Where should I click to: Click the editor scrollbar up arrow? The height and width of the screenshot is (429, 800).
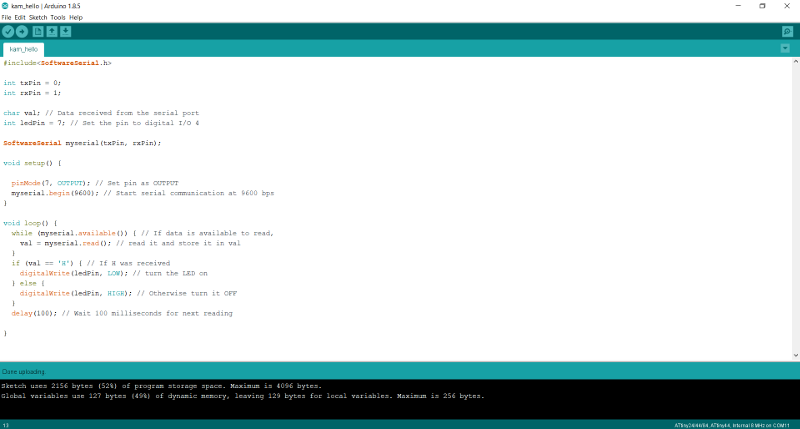pyautogui.click(x=795, y=61)
